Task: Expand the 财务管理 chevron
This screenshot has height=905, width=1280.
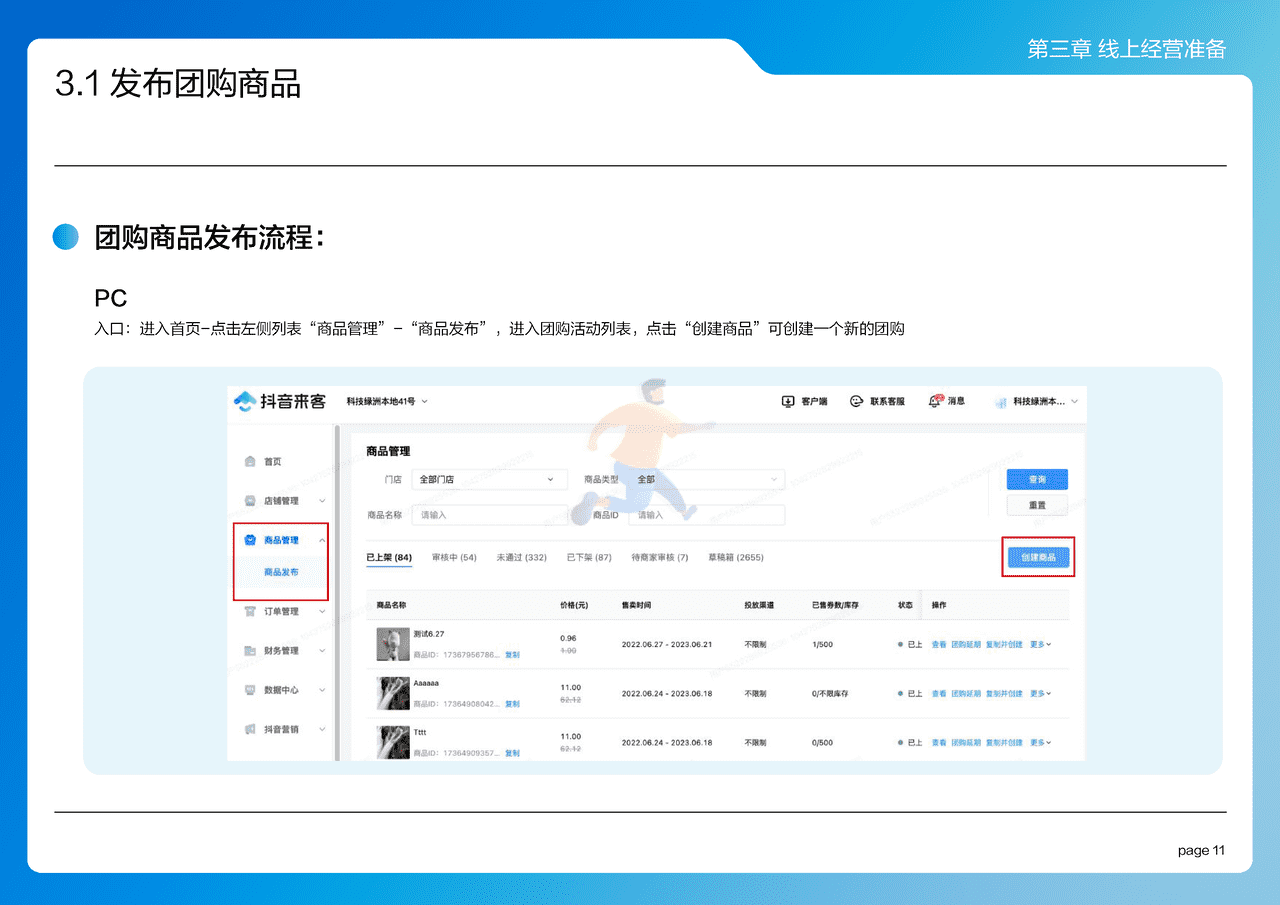Action: (322, 651)
